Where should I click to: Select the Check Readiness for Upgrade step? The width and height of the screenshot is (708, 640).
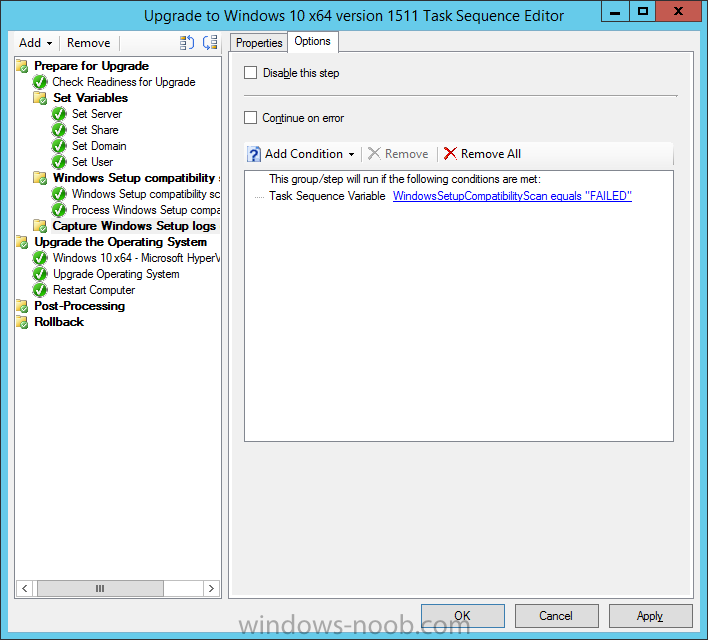[124, 82]
